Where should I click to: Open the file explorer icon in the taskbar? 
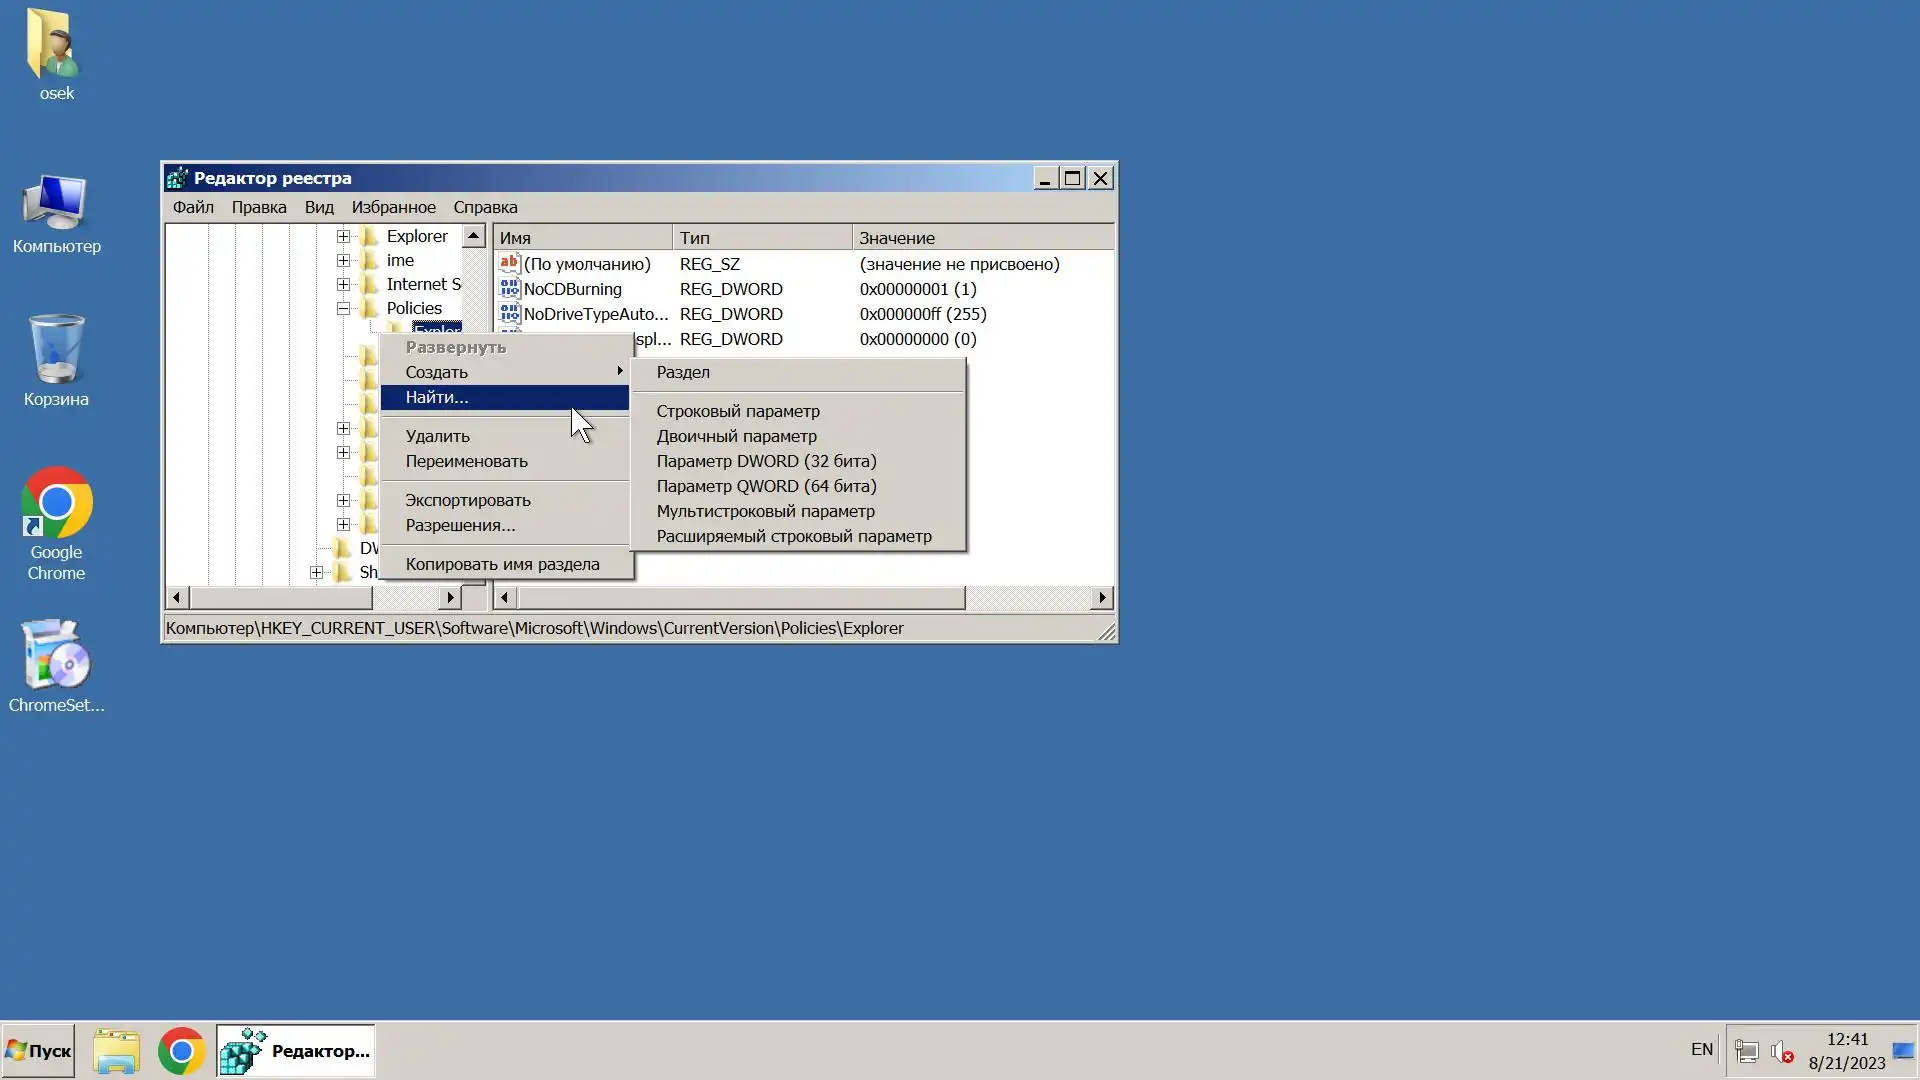coord(116,1051)
